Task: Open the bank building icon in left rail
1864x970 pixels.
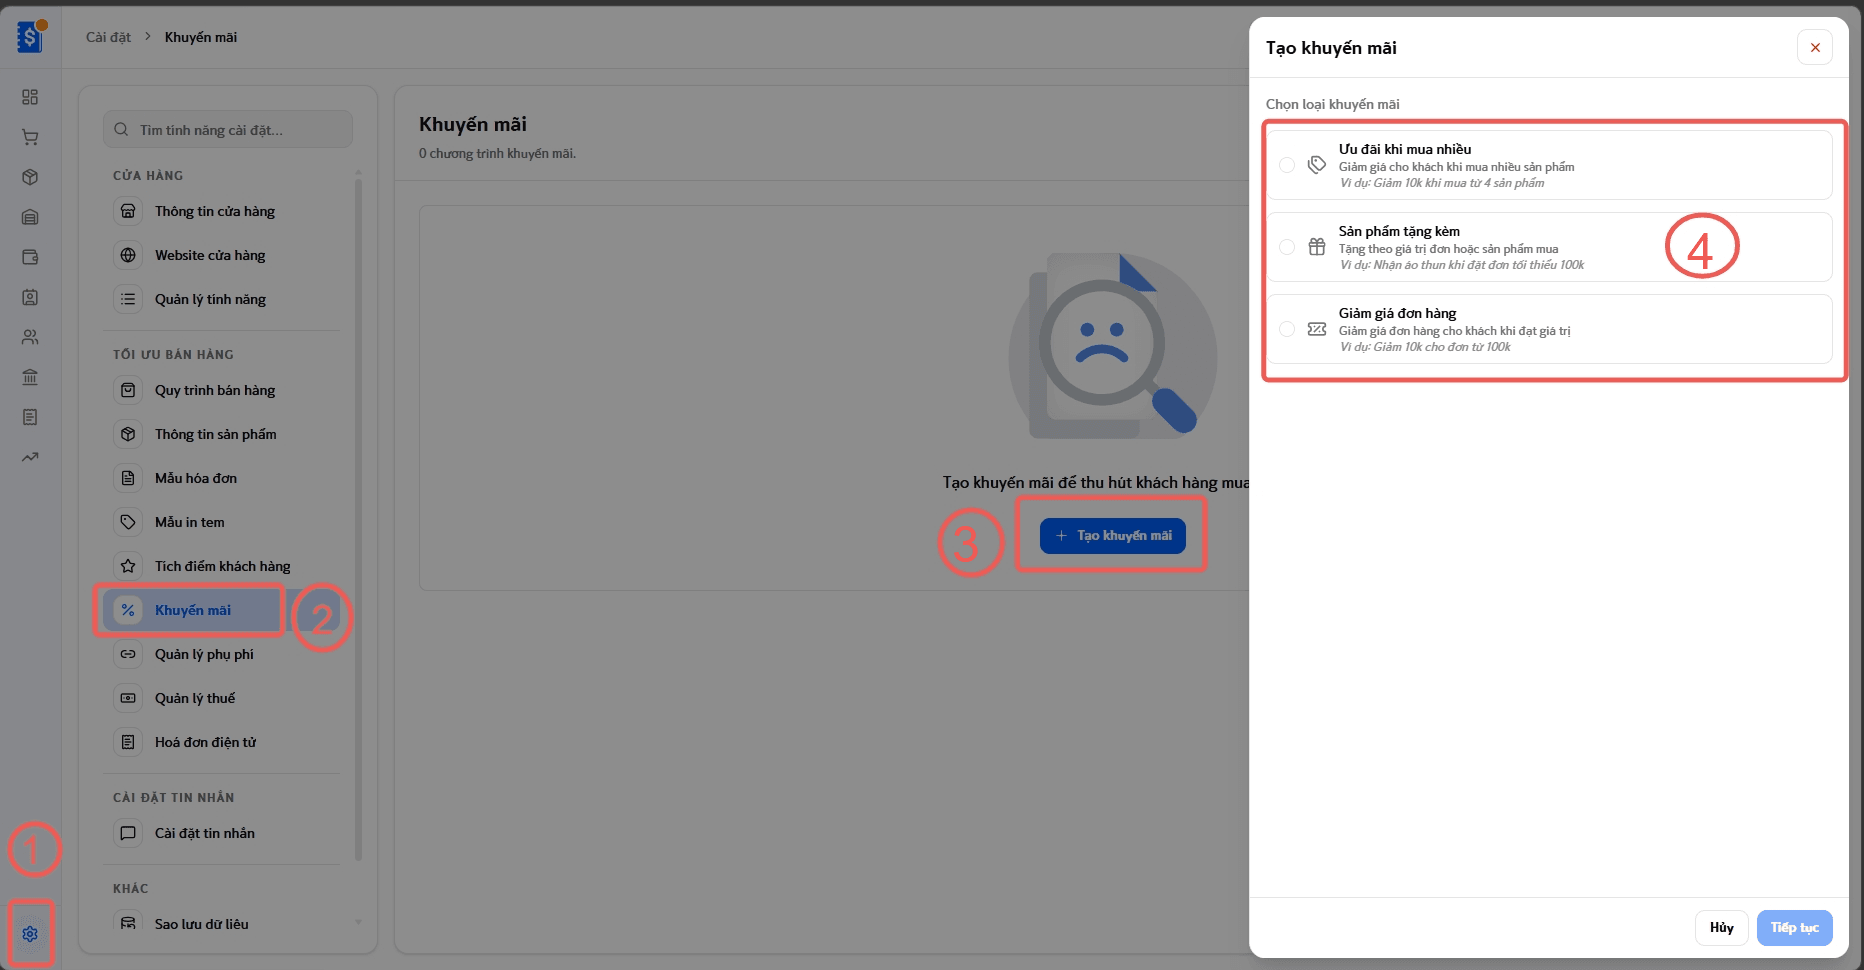Action: point(30,377)
